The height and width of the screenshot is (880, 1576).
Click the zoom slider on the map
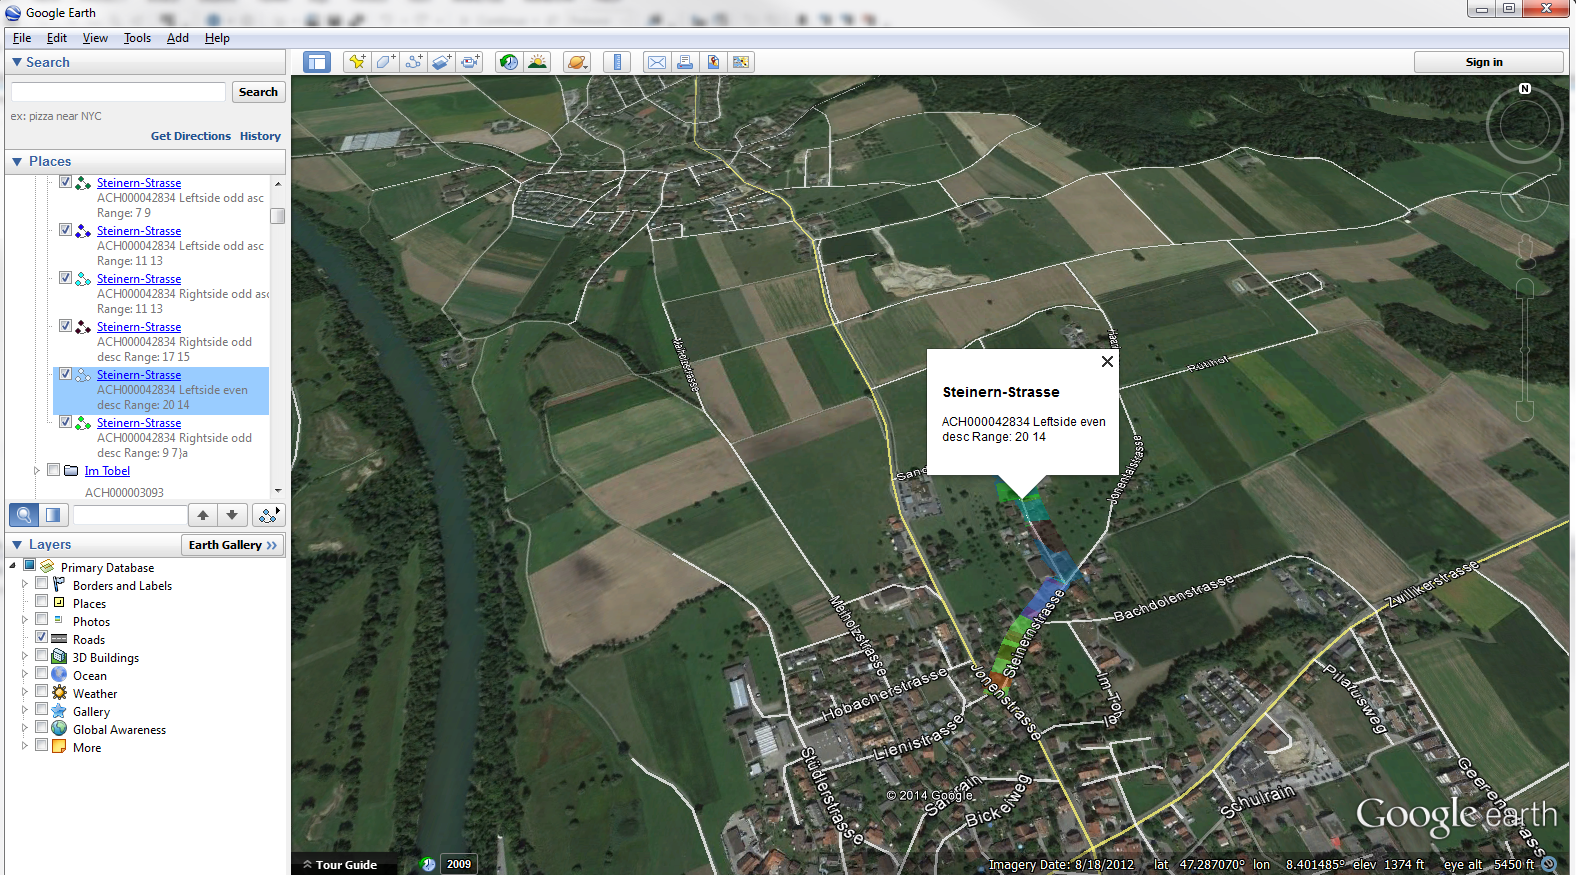point(1525,349)
